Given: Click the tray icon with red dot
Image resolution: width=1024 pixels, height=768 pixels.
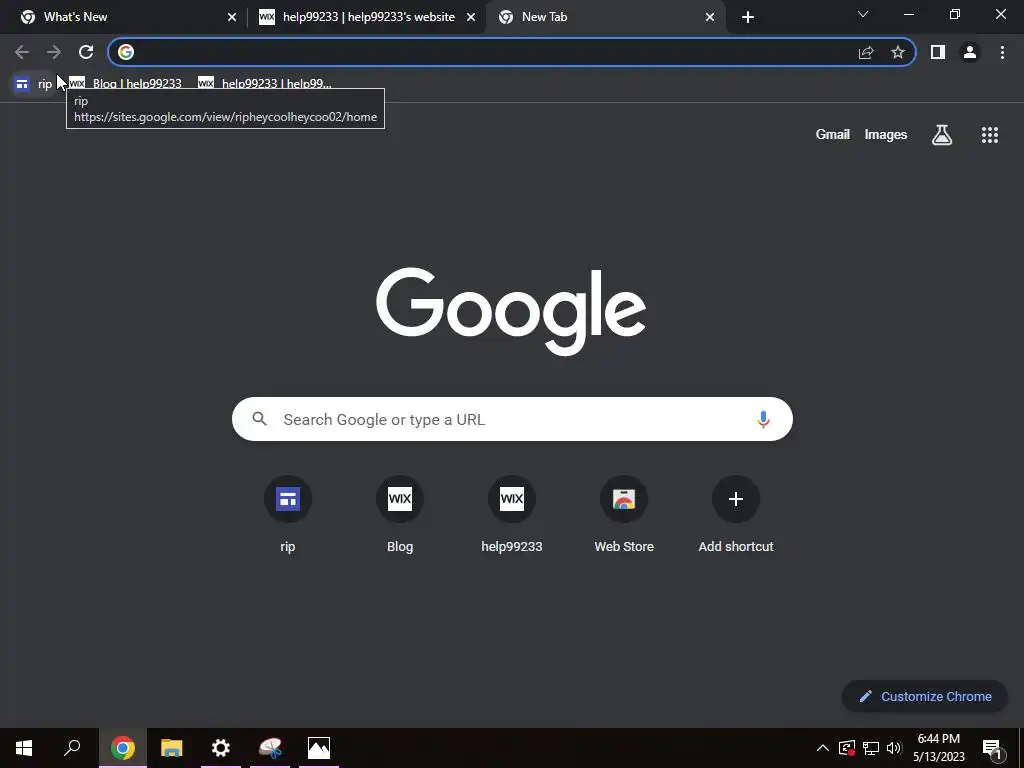Looking at the screenshot, I should [x=847, y=748].
